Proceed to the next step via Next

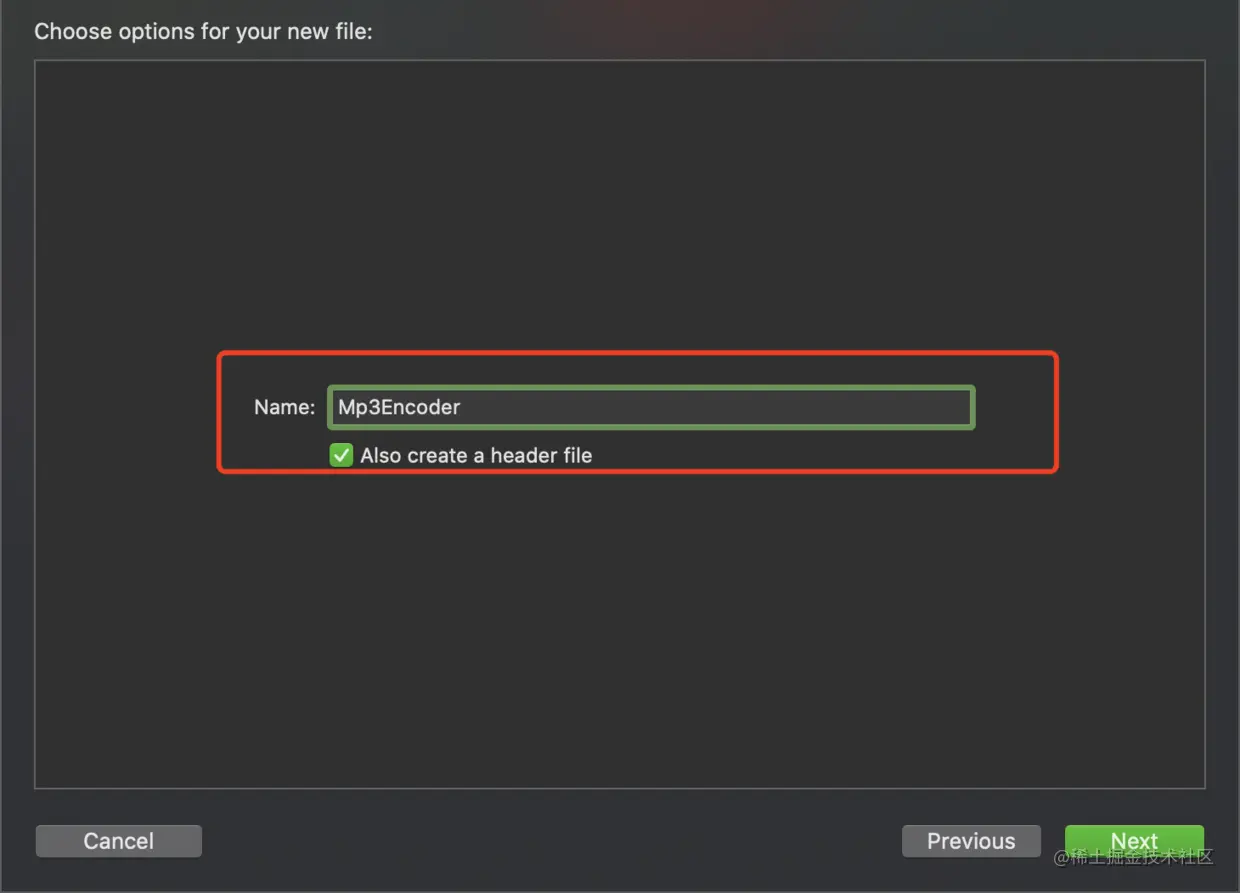coord(1134,841)
